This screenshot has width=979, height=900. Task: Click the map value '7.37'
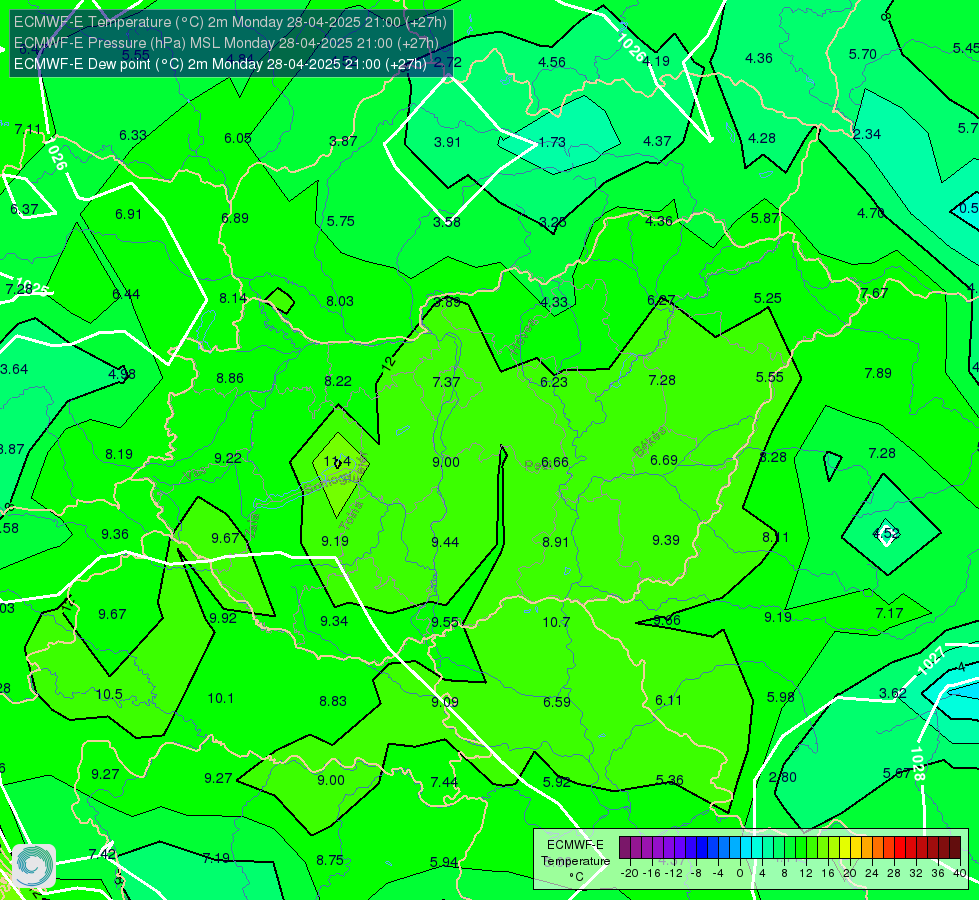[x=446, y=382]
